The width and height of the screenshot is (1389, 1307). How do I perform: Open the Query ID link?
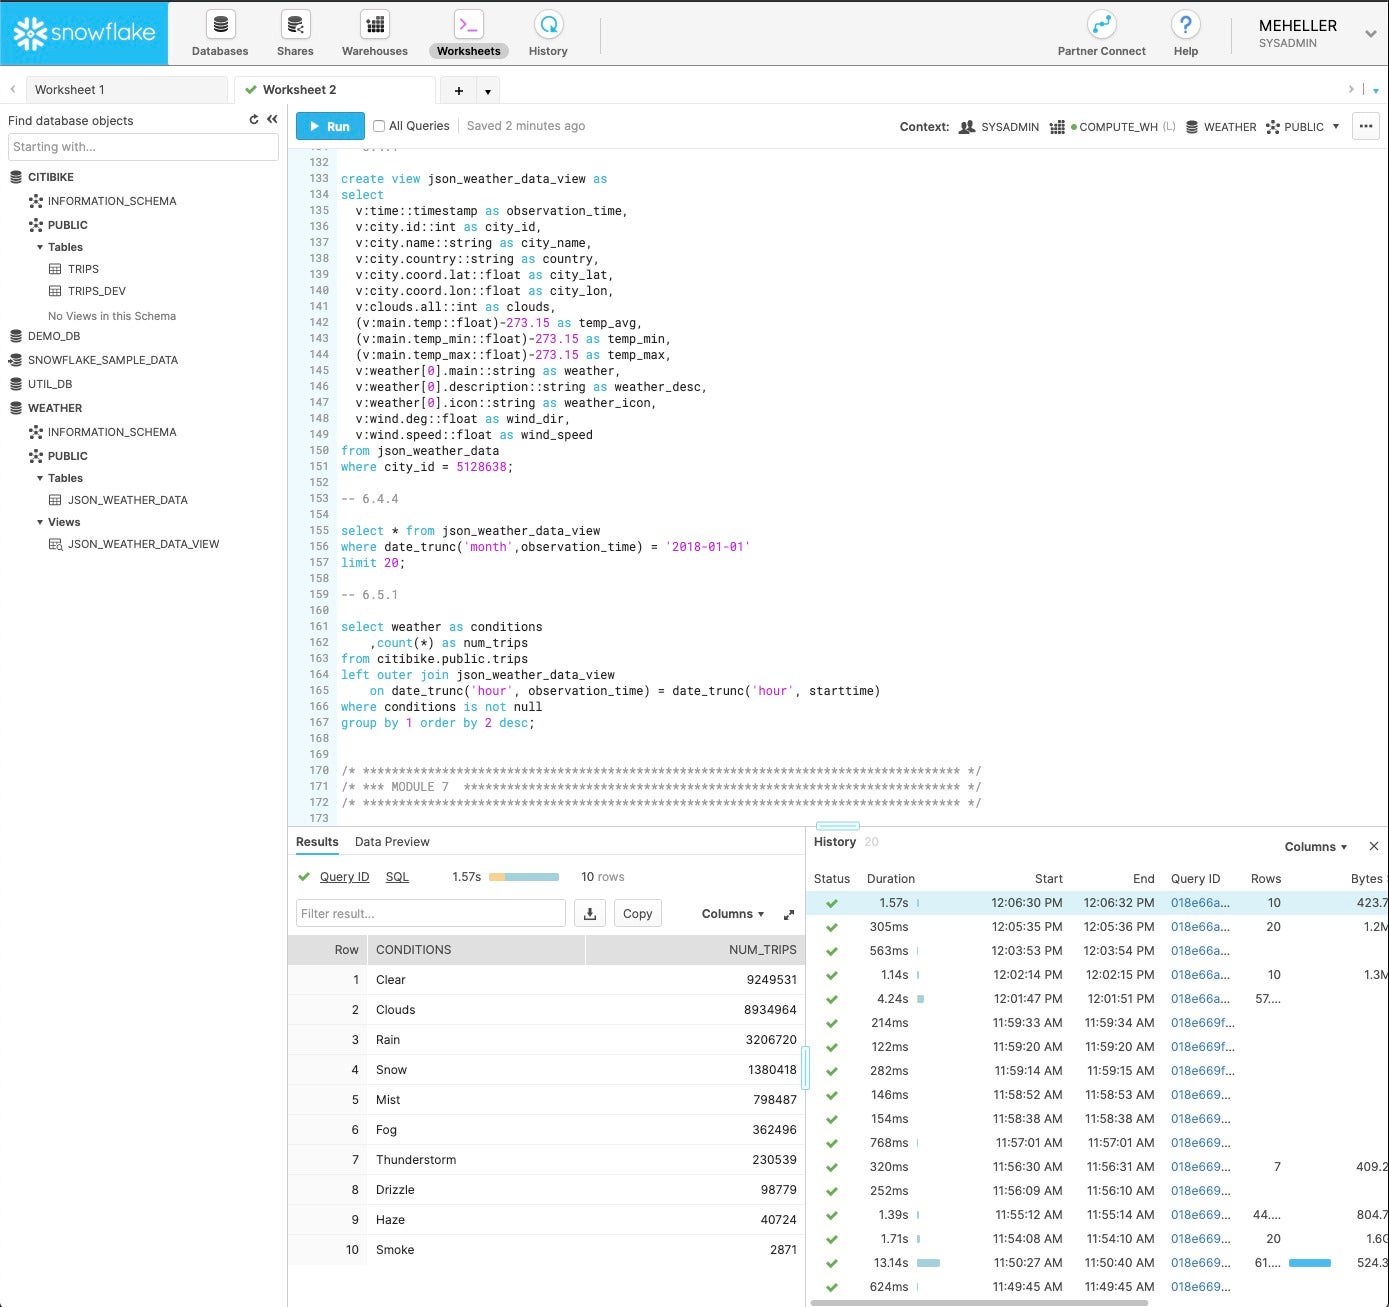click(344, 877)
